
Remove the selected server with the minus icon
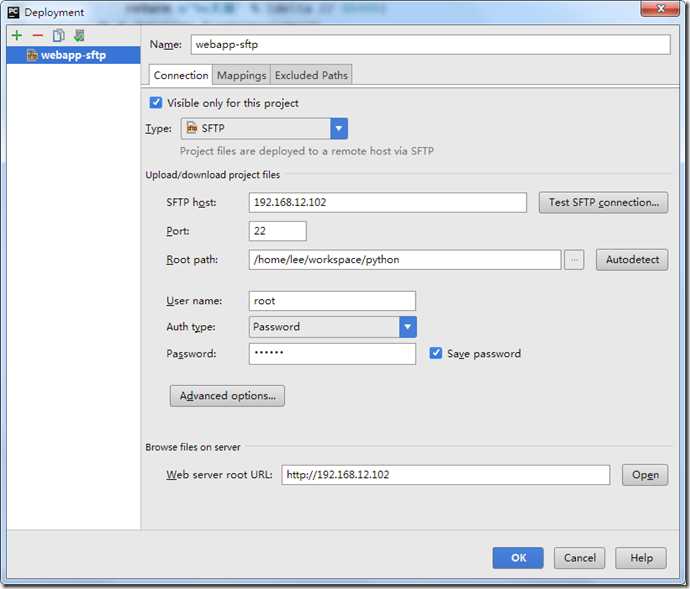tap(38, 36)
